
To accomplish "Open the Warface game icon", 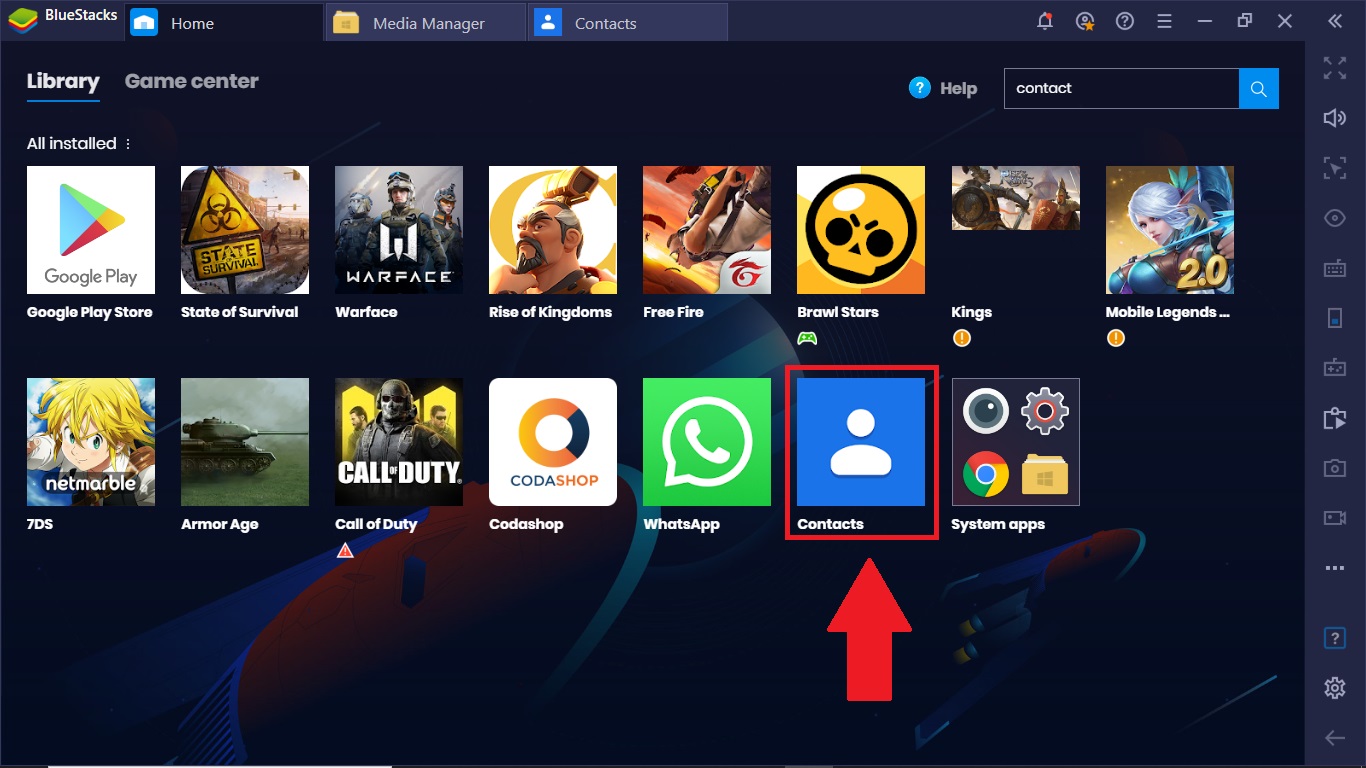I will pyautogui.click(x=399, y=230).
